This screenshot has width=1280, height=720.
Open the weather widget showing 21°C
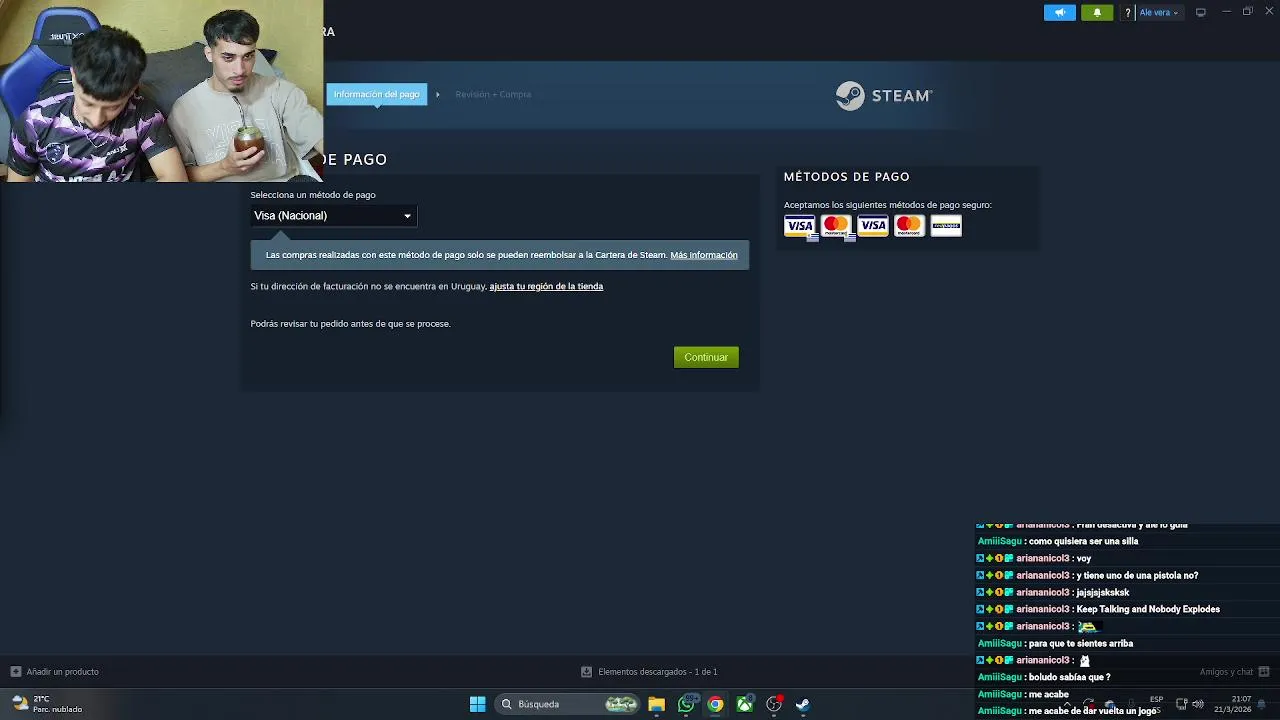[47, 704]
